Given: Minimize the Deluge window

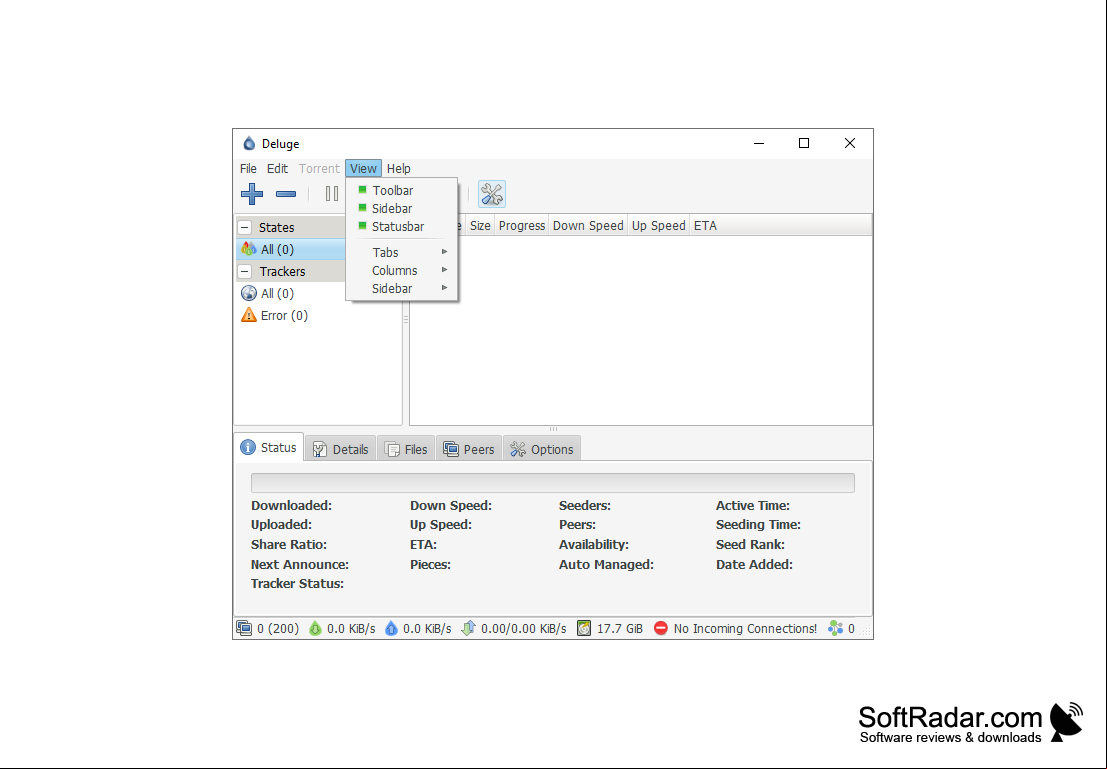Looking at the screenshot, I should coord(759,143).
